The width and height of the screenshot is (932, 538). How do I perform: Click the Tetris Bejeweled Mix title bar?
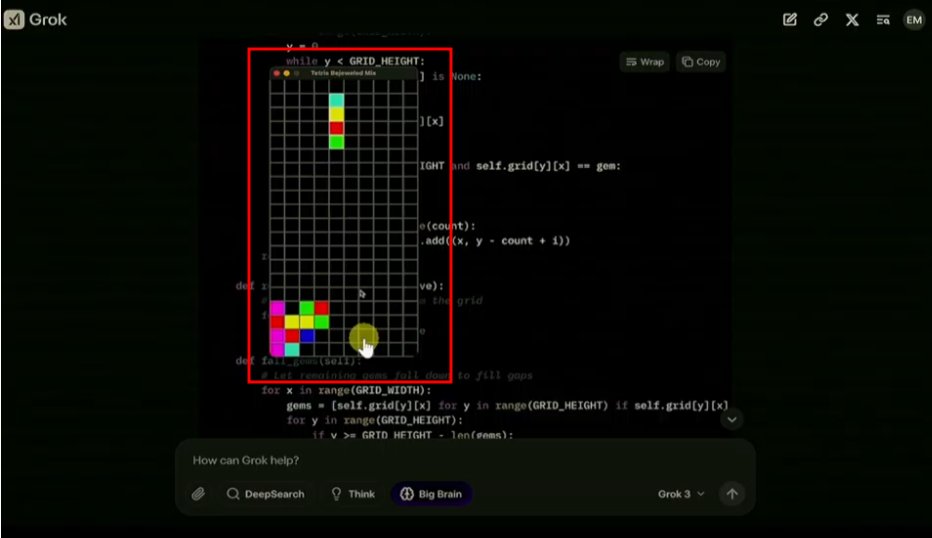tap(344, 73)
